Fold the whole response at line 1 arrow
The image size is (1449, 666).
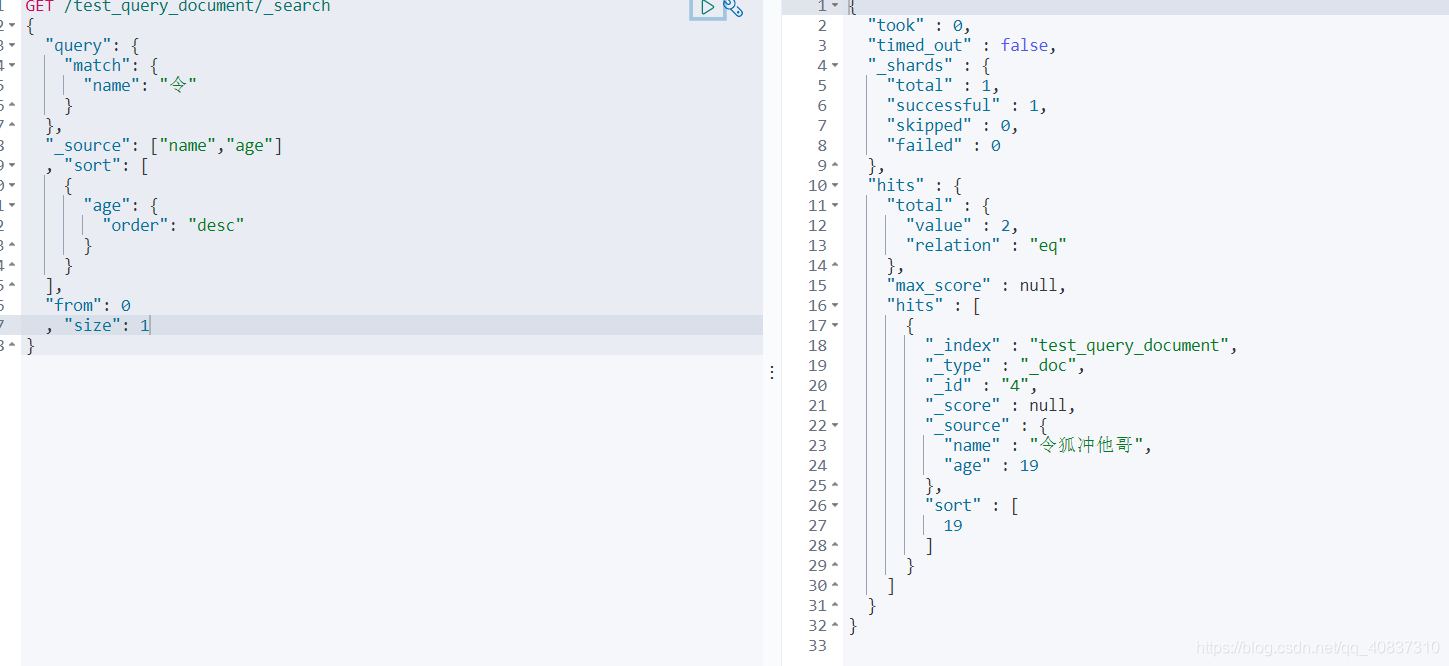pos(835,6)
